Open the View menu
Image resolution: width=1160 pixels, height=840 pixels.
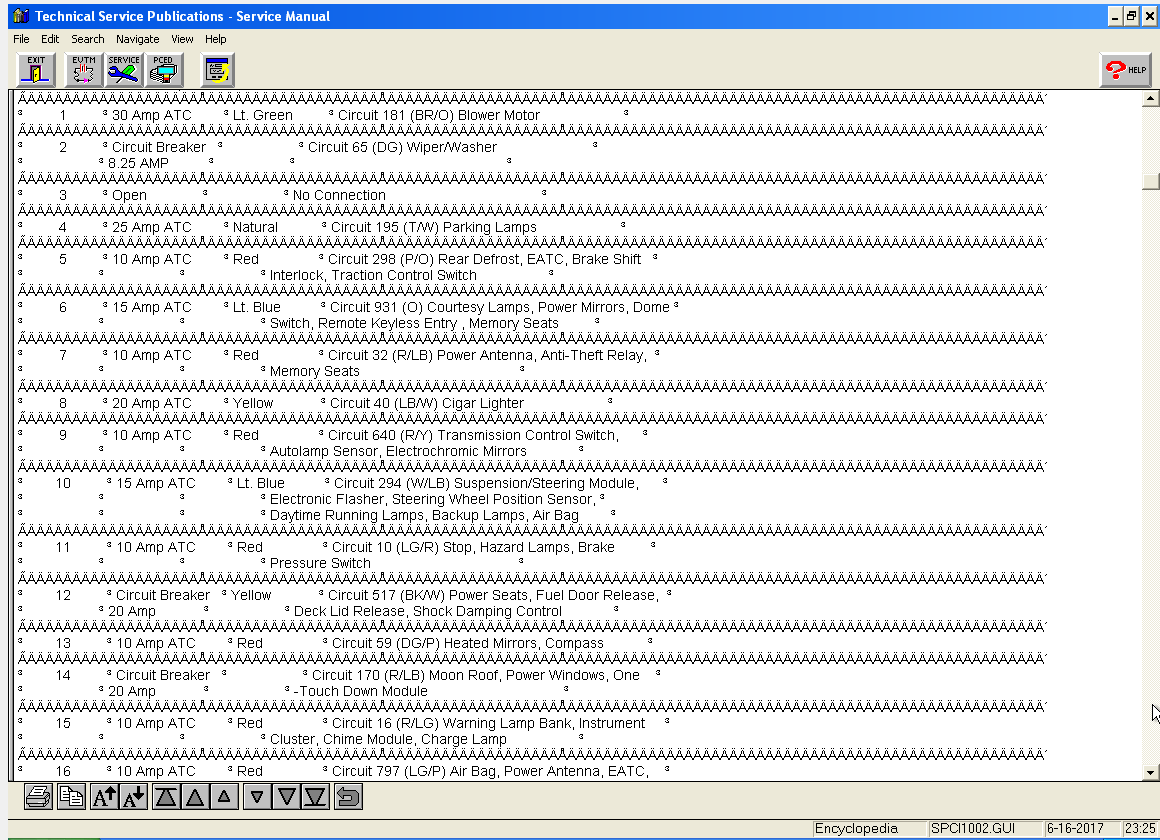pyautogui.click(x=182, y=39)
